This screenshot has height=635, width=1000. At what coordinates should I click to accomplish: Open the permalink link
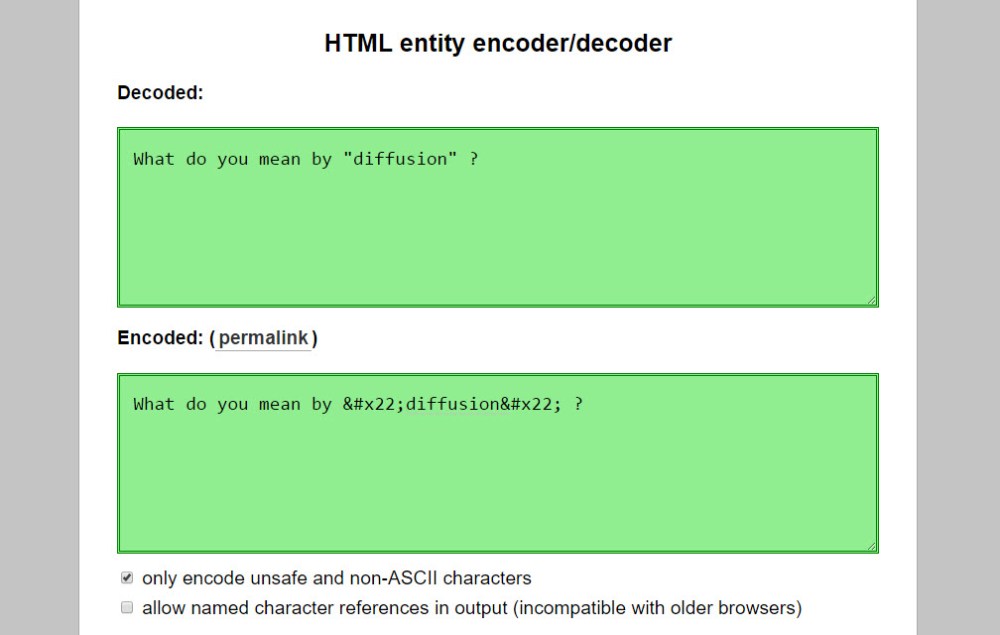(264, 338)
